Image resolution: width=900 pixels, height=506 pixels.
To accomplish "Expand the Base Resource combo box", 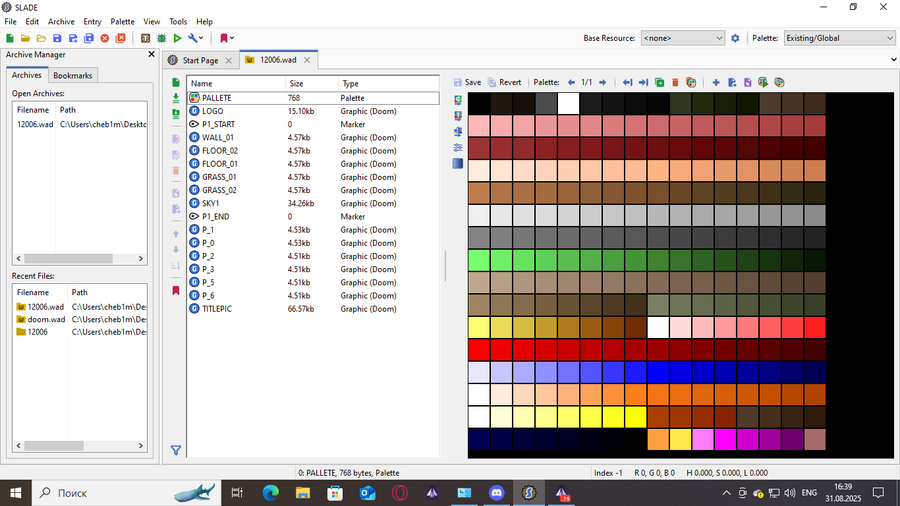I will (x=682, y=38).
